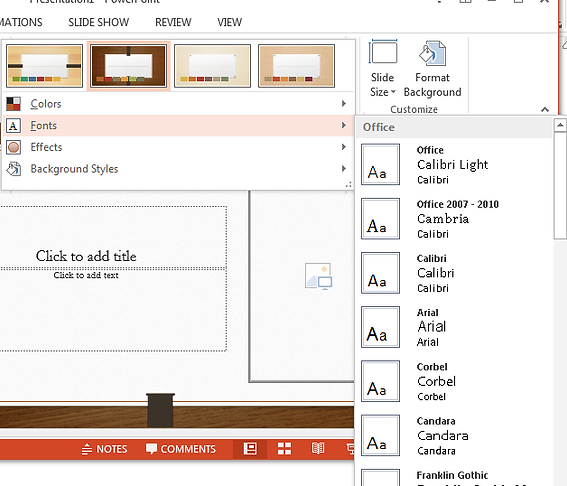Toggle the Notes pane in status bar
This screenshot has height=486, width=567.
[104, 449]
